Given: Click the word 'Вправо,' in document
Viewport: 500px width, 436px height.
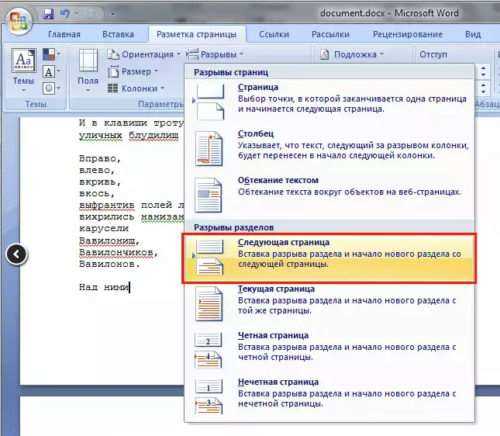Looking at the screenshot, I should [x=100, y=158].
